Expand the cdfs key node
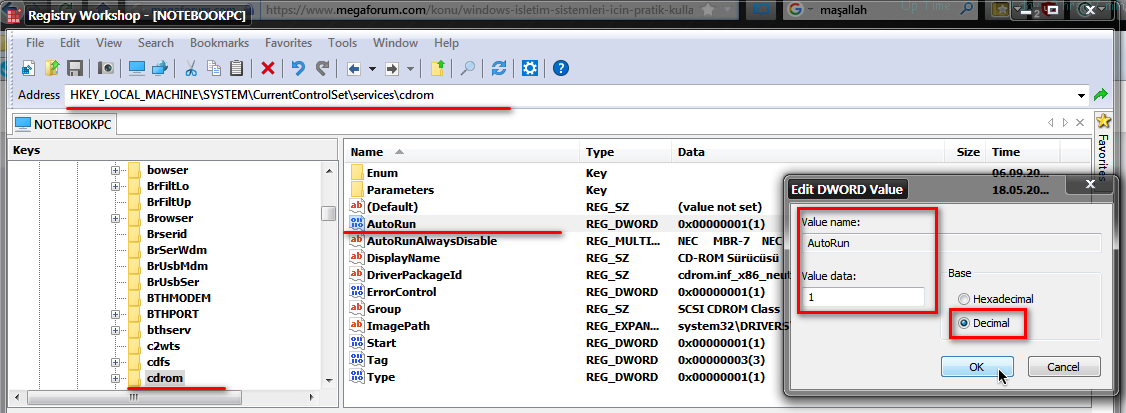This screenshot has height=413, width=1126. coord(115,361)
